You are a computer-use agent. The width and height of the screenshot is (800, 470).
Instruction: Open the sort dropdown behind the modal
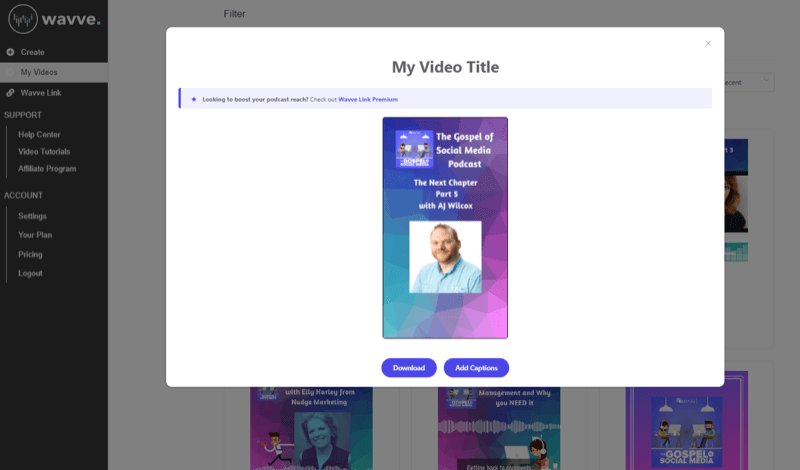coord(749,82)
